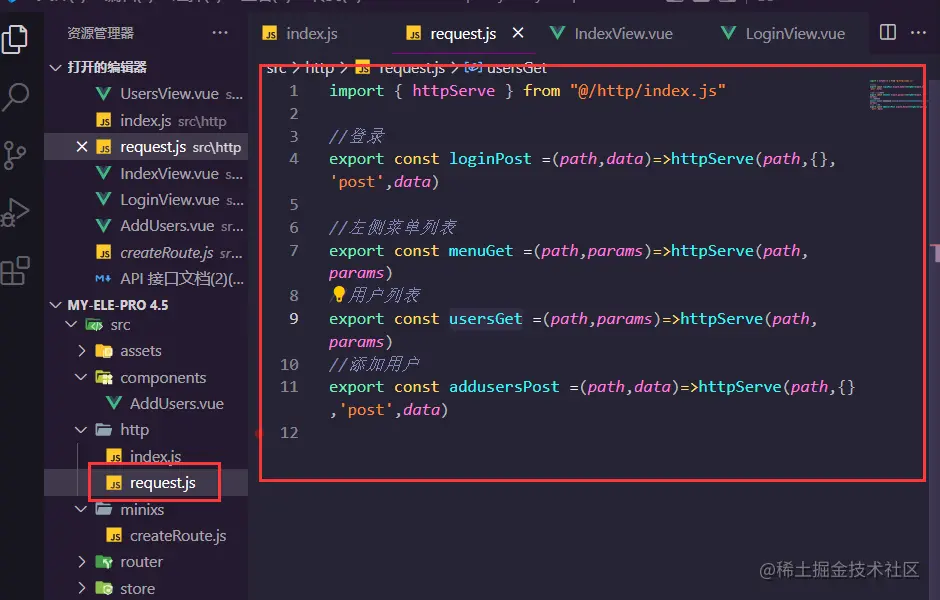Screen dimensions: 940x600
Task: Switch to the LoginView.vue tab
Action: tap(783, 34)
